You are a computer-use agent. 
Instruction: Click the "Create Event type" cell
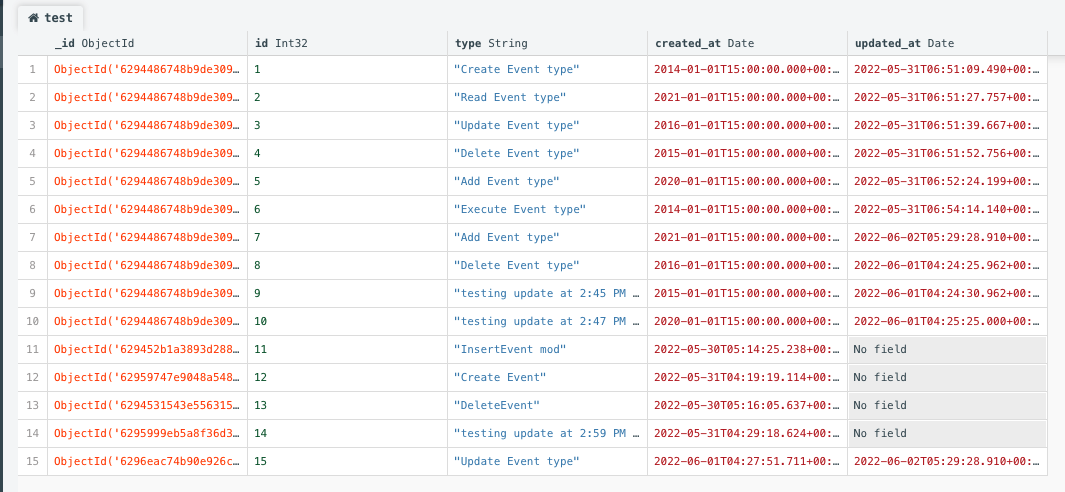click(516, 70)
